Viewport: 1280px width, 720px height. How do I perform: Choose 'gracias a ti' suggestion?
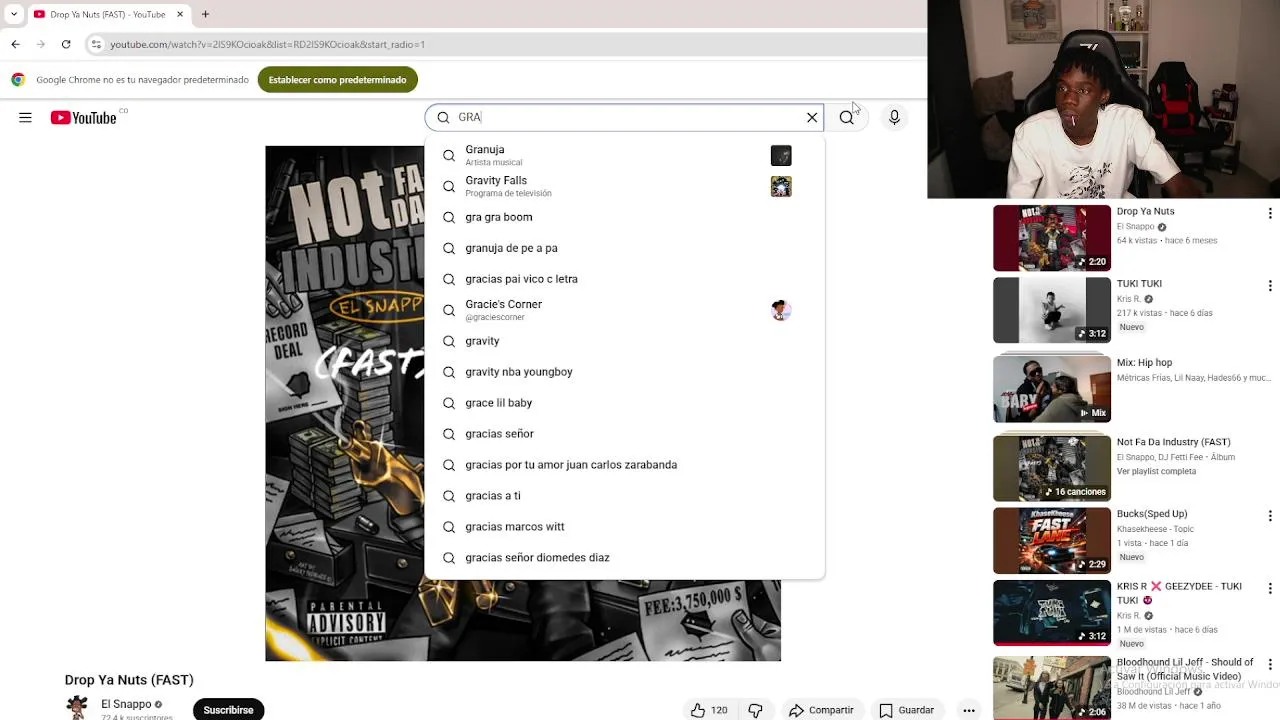click(x=624, y=496)
